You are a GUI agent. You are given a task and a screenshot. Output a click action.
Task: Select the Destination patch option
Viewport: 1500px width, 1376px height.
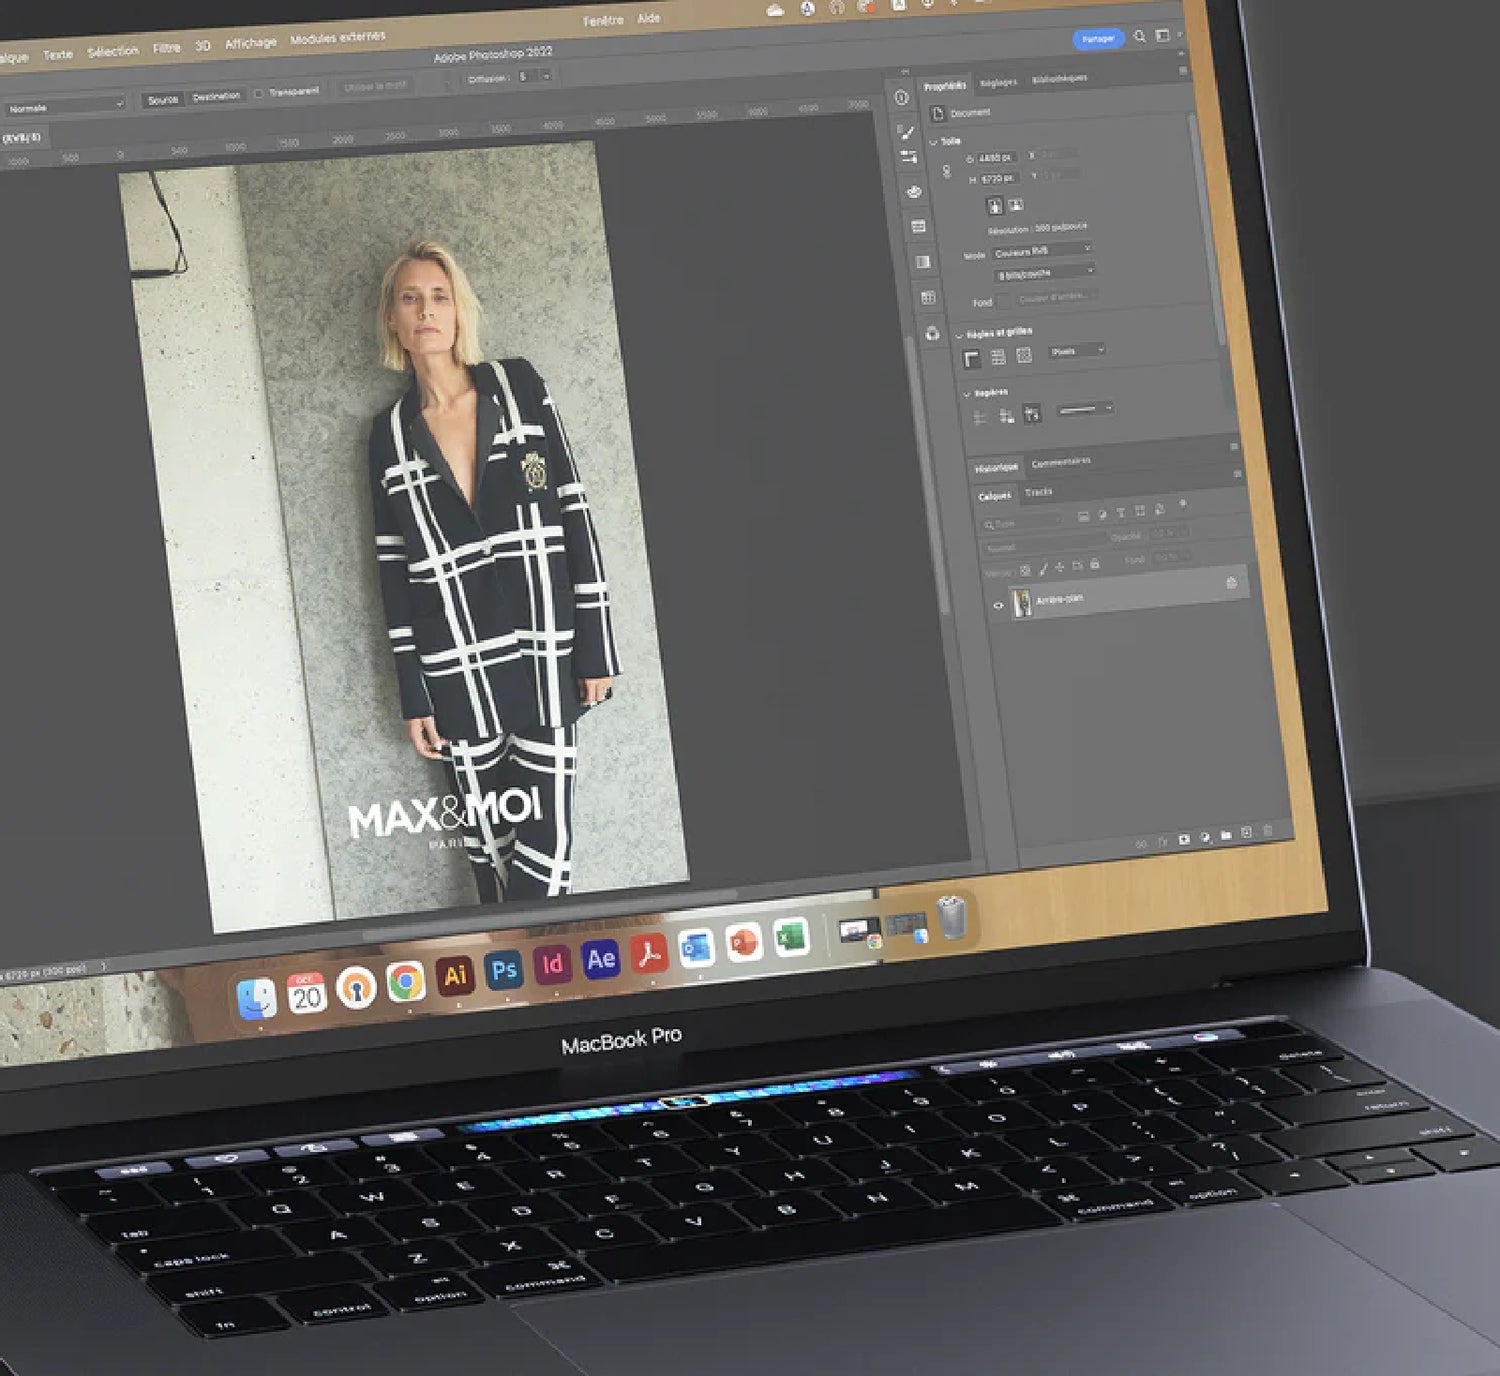pos(216,96)
